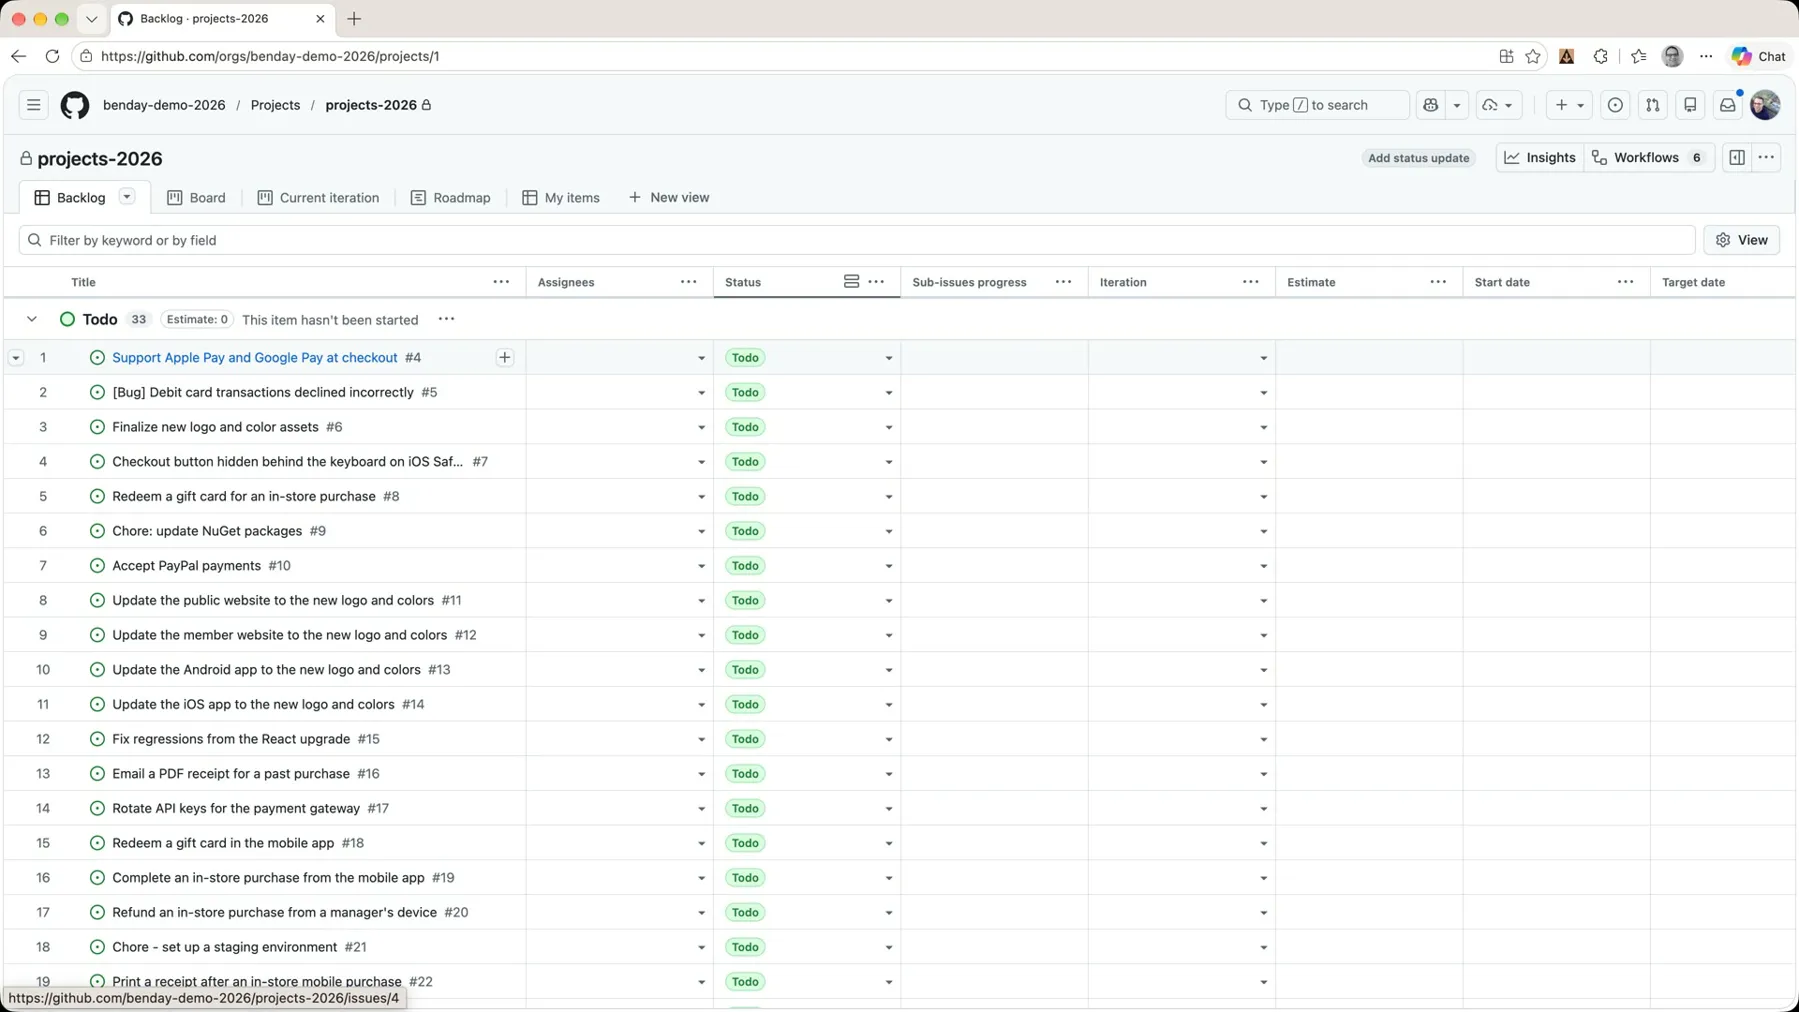Open the pull requests icon in the header
Viewport: 1799px width, 1012px height.
pos(1653,105)
